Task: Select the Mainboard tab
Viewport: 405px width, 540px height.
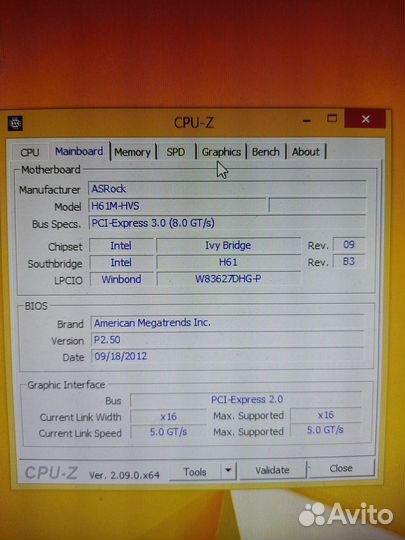Action: point(79,152)
